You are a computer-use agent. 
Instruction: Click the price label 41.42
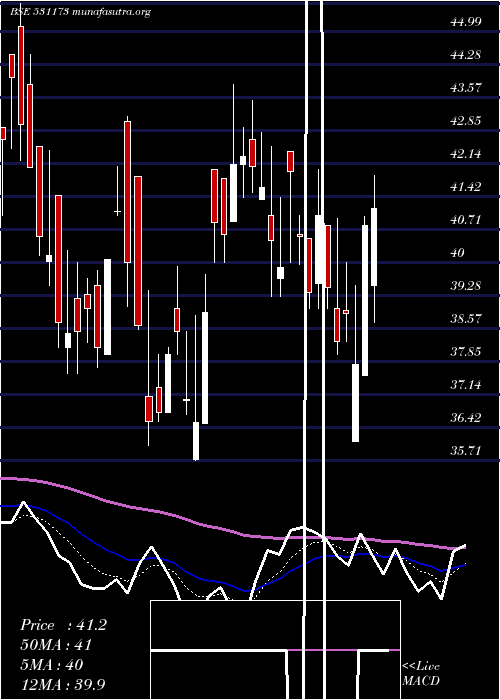pyautogui.click(x=466, y=187)
